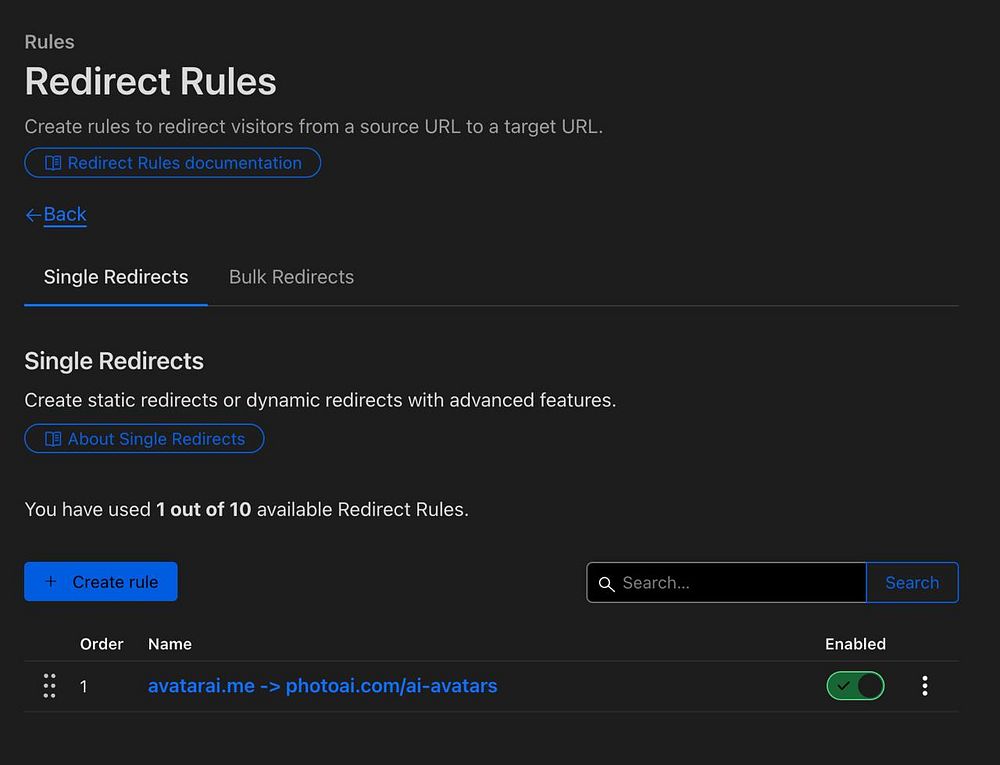This screenshot has width=1000, height=765.
Task: Open the avatarai.me -> photoai.com/ai-avatars rule
Action: (x=322, y=686)
